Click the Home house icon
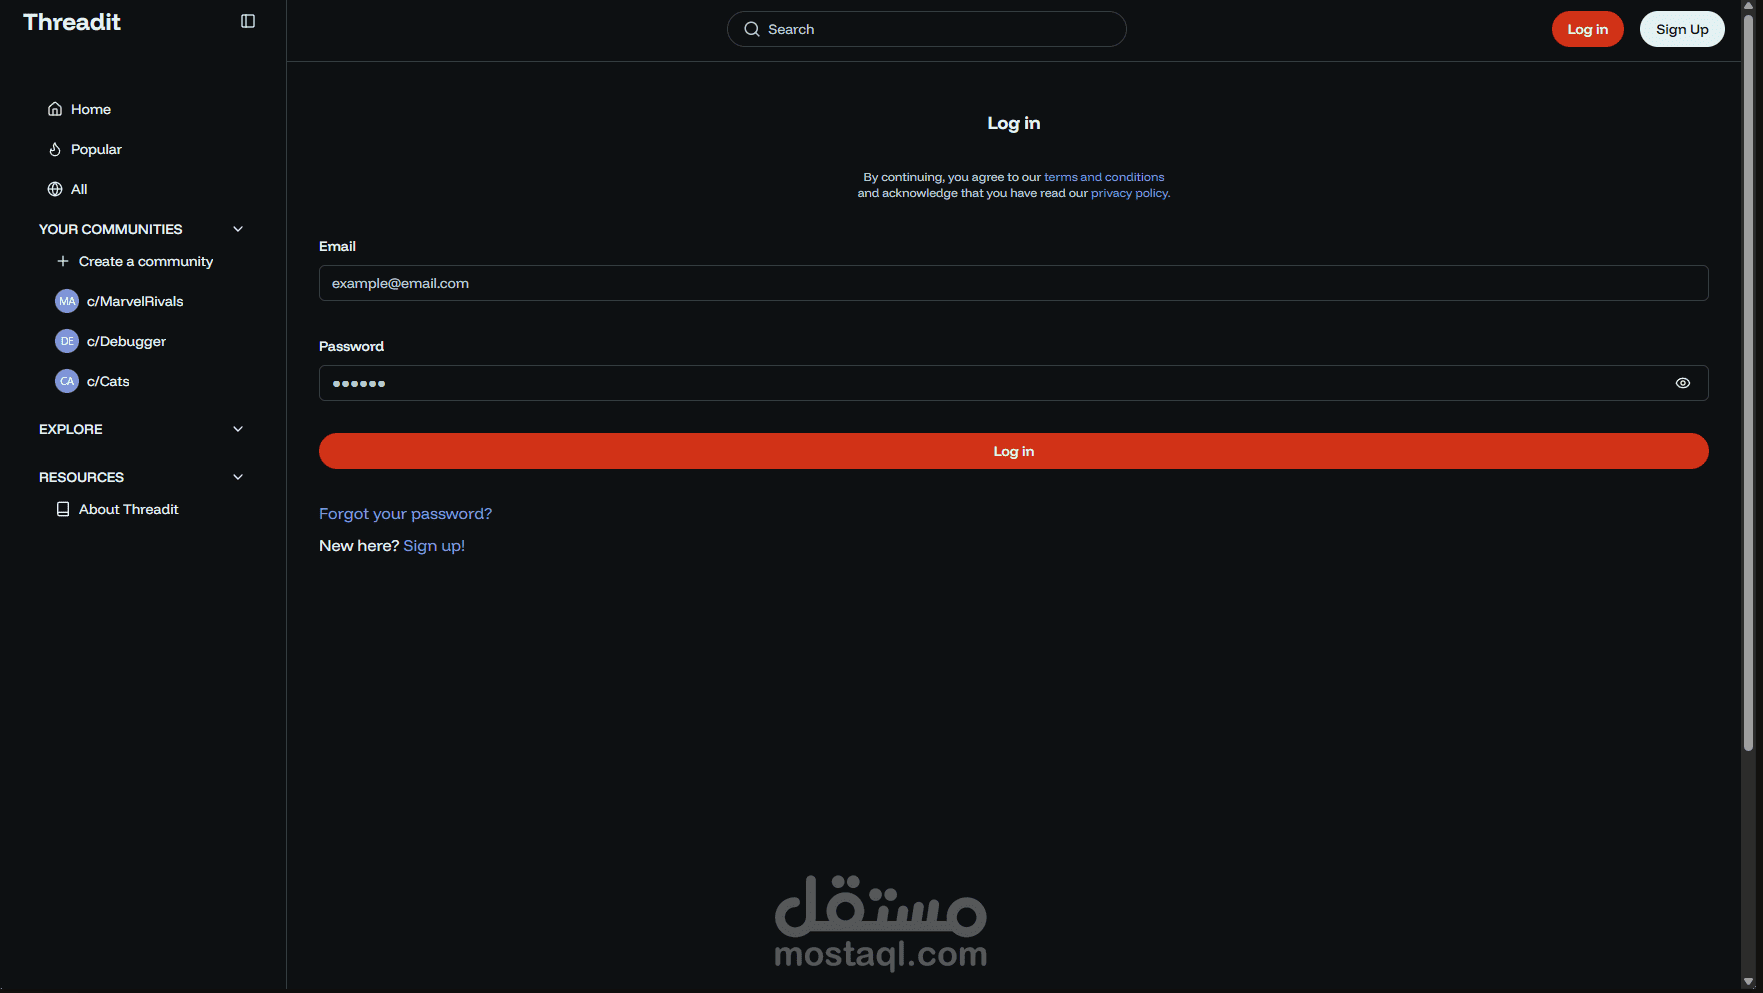This screenshot has width=1763, height=993. click(x=55, y=109)
